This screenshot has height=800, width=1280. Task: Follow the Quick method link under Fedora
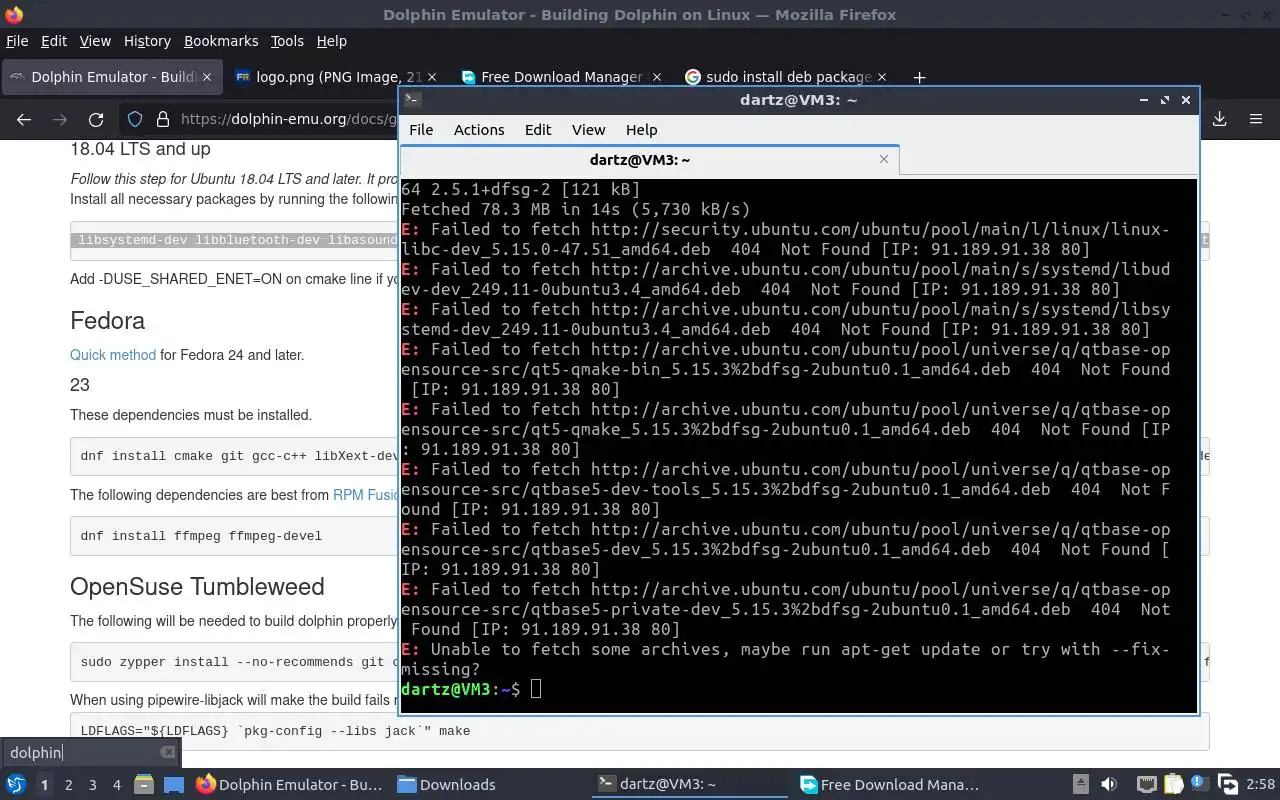(x=113, y=355)
